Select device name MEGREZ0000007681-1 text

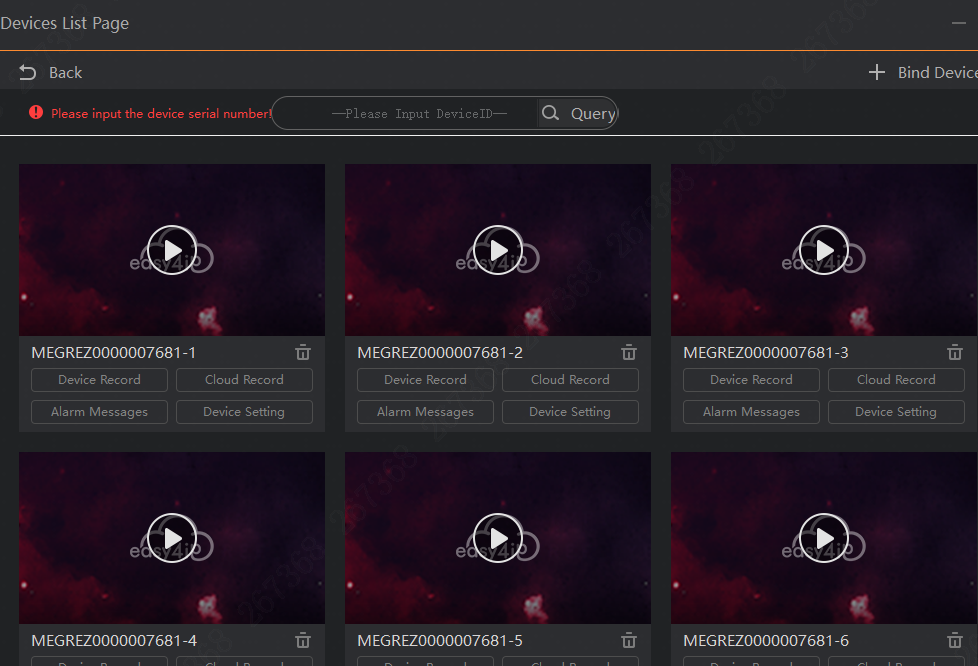point(114,353)
